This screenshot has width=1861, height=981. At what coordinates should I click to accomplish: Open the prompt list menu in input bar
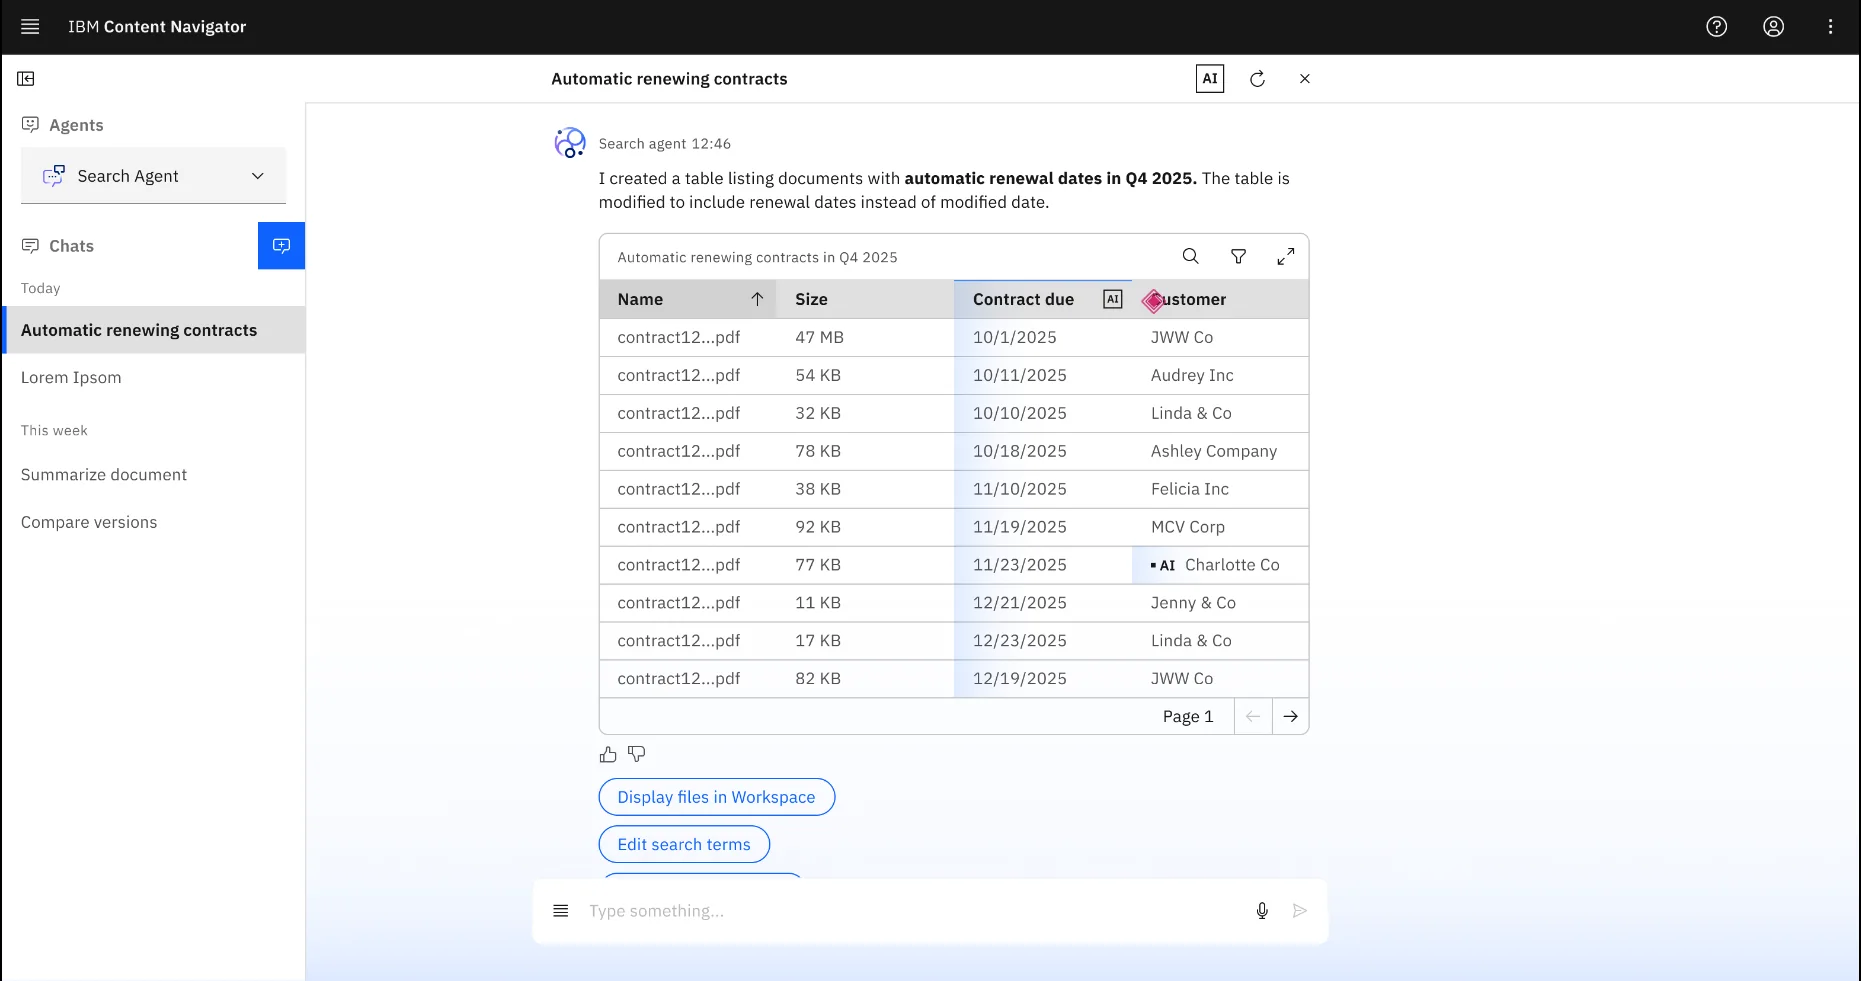tap(561, 911)
